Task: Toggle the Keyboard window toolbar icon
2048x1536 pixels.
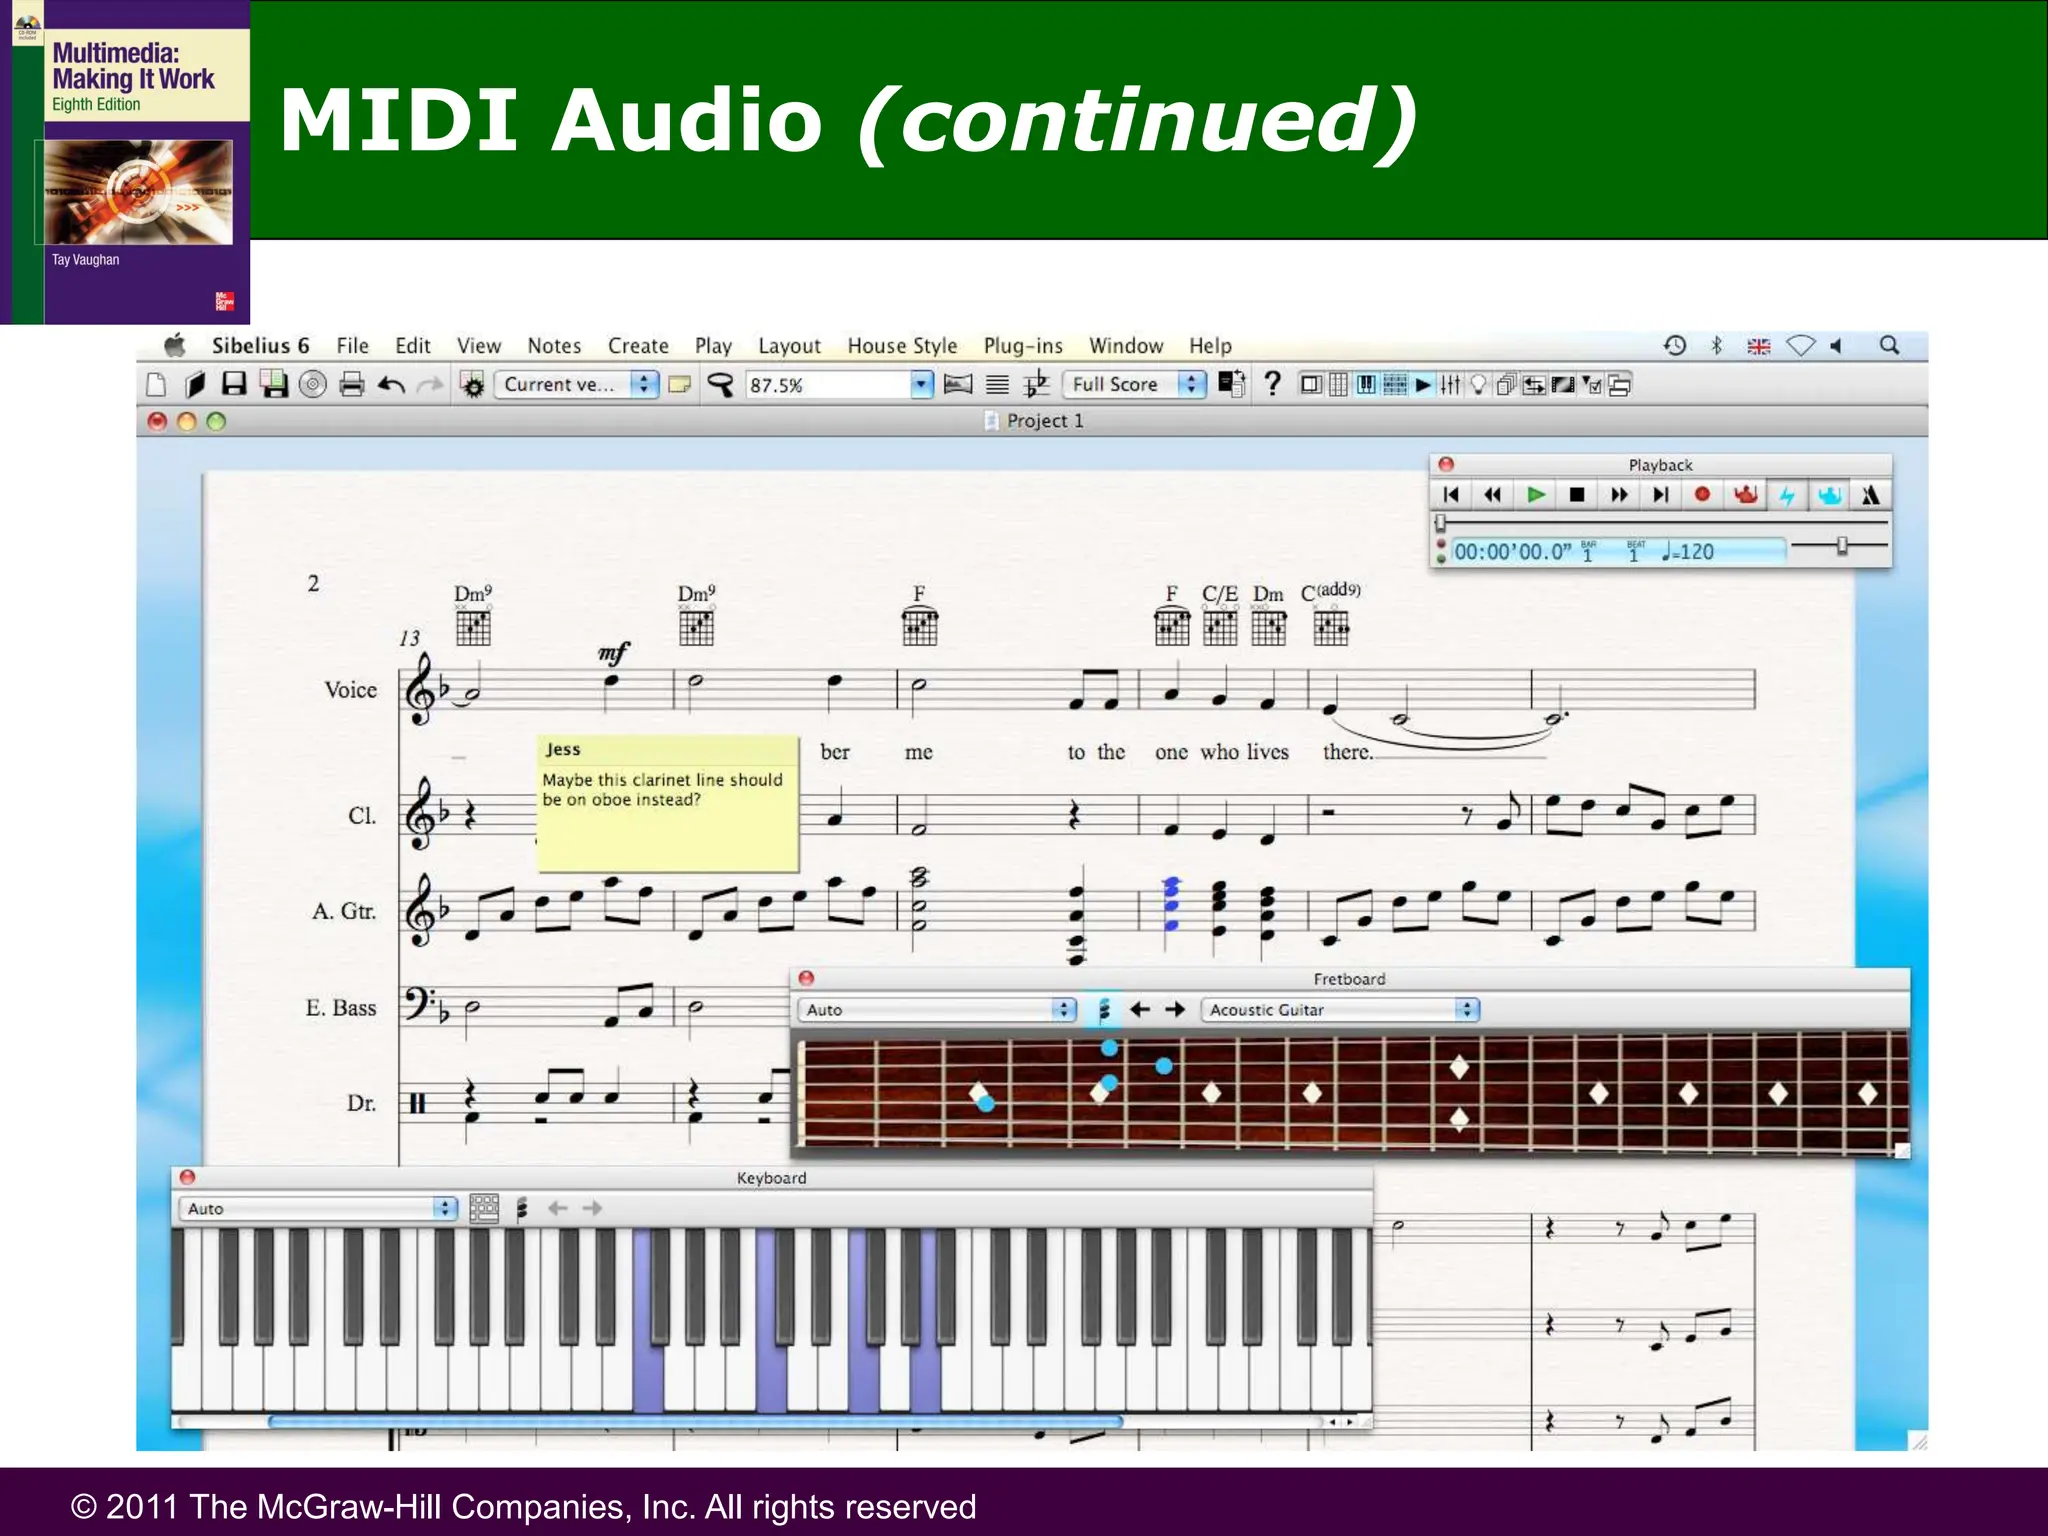Action: point(1366,385)
